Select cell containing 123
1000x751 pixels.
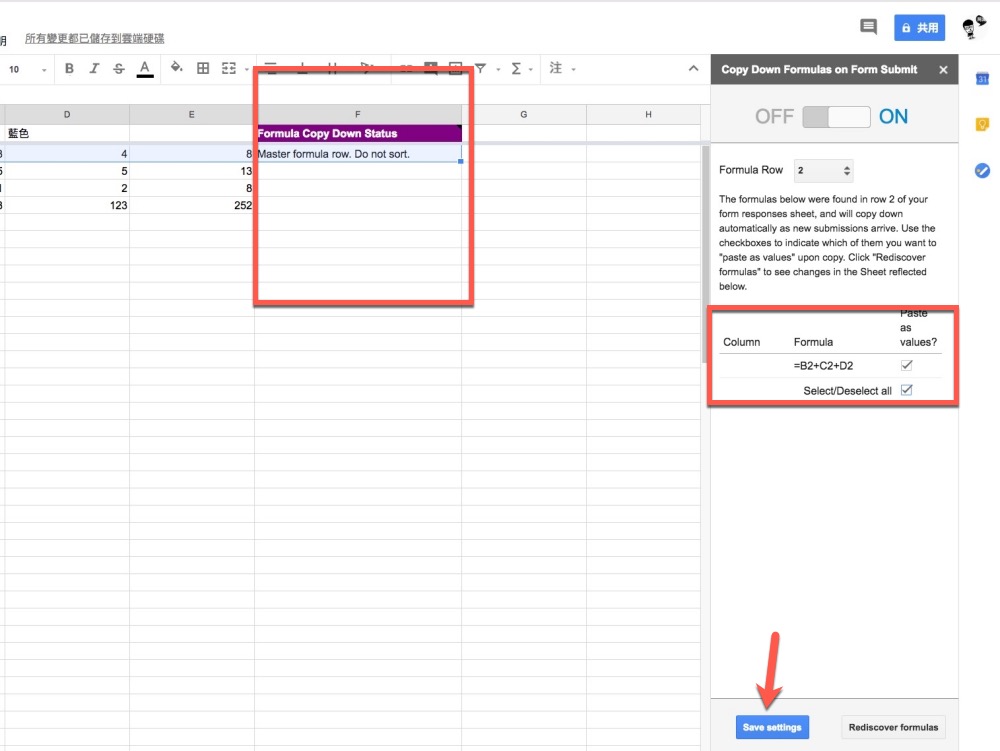click(67, 205)
